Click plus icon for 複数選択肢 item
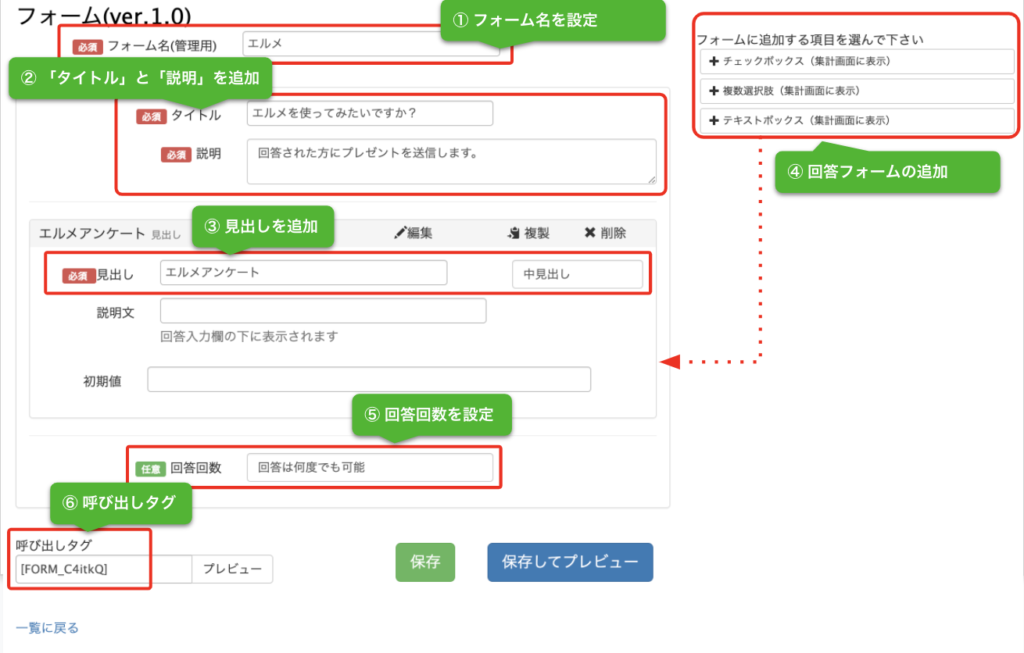Image resolution: width=1024 pixels, height=653 pixels. point(714,91)
